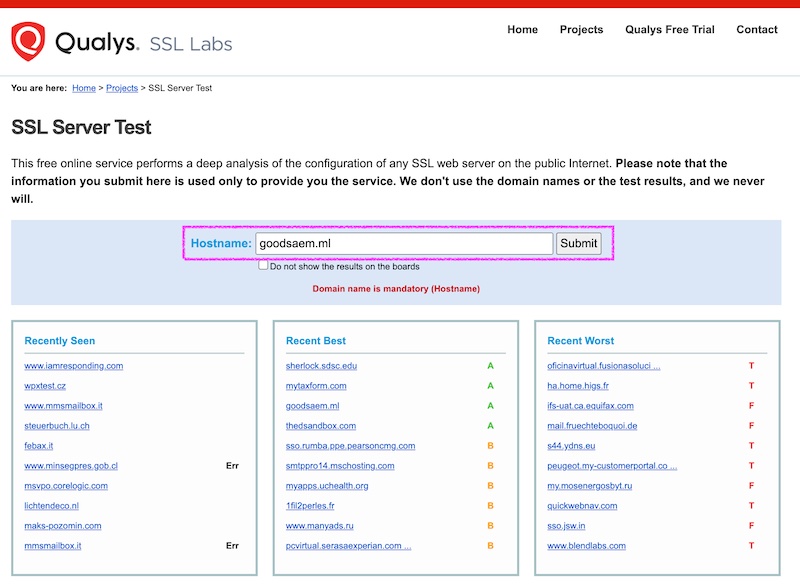Open lichtendeco.nl result
800x588 pixels.
tap(52, 506)
